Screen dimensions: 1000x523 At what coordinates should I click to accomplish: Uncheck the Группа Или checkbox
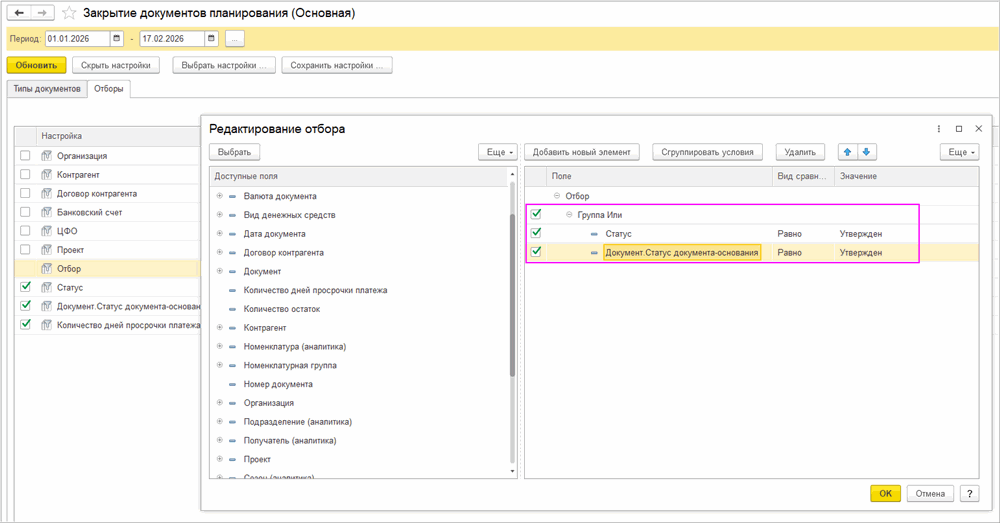[535, 215]
